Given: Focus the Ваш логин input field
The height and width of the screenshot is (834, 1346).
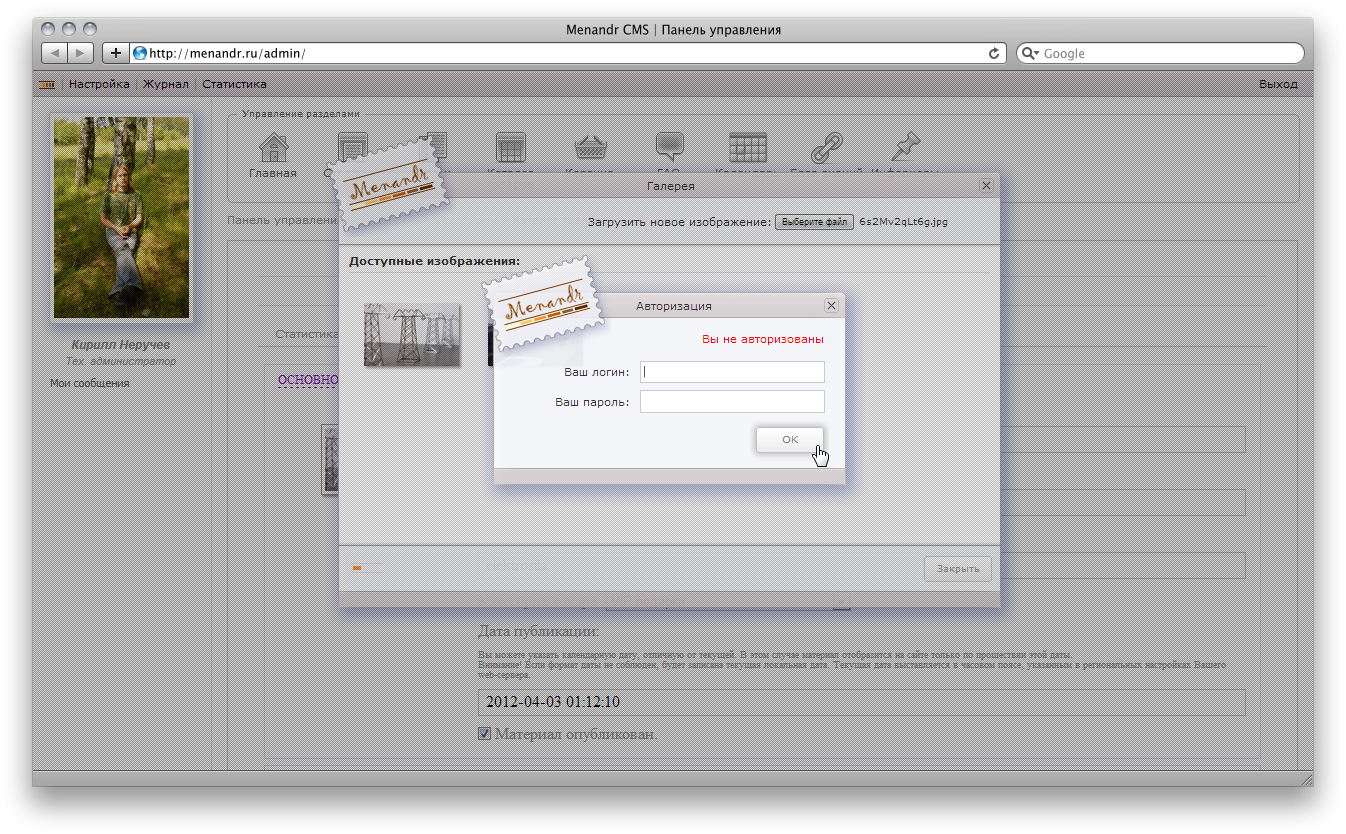Looking at the screenshot, I should coord(731,371).
